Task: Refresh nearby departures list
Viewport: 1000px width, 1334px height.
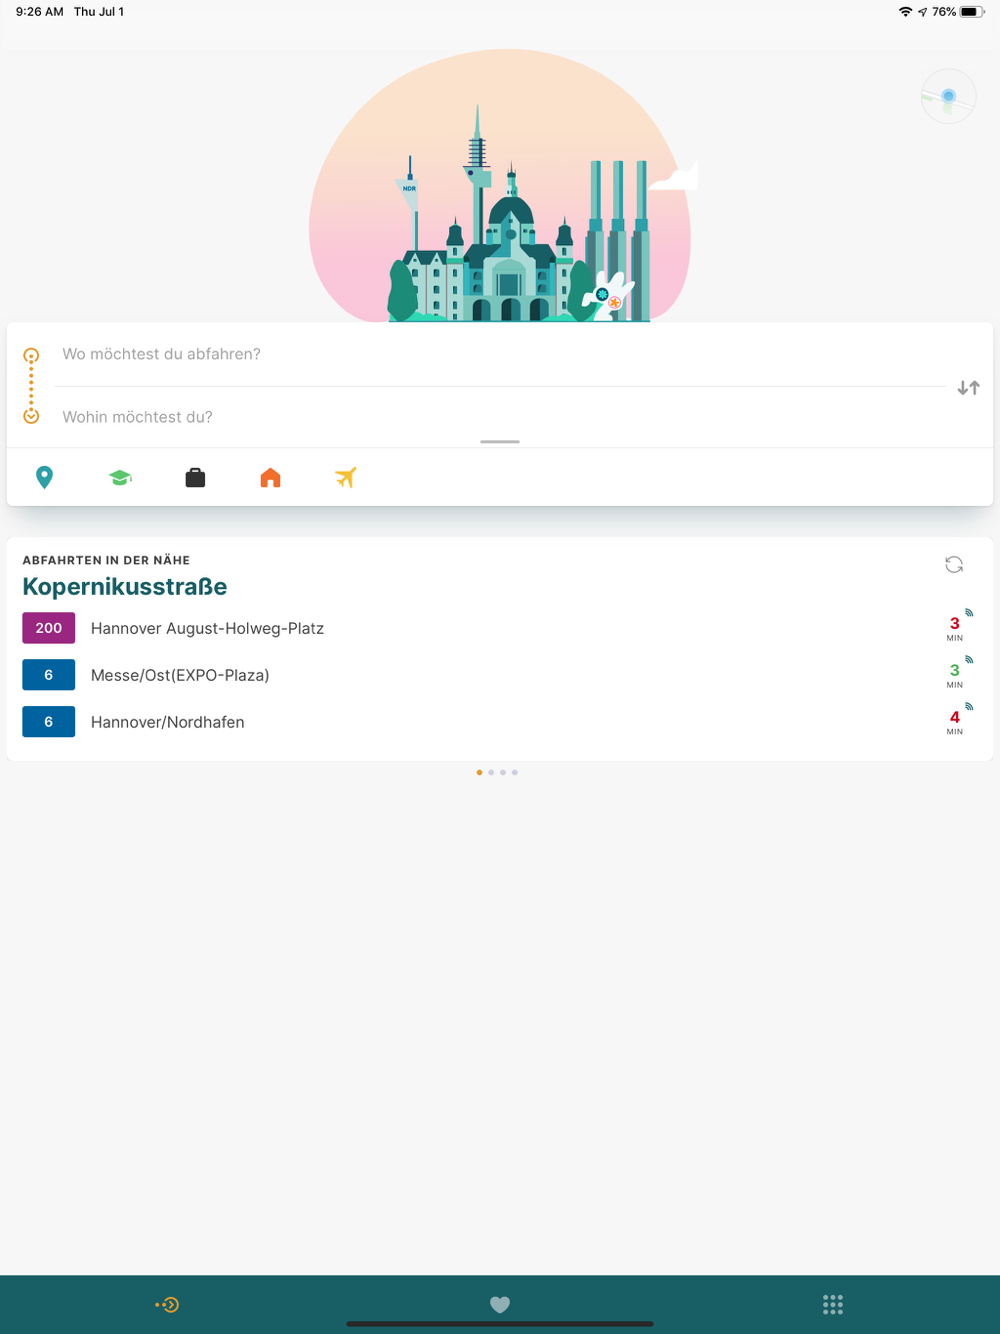Action: pyautogui.click(x=954, y=565)
